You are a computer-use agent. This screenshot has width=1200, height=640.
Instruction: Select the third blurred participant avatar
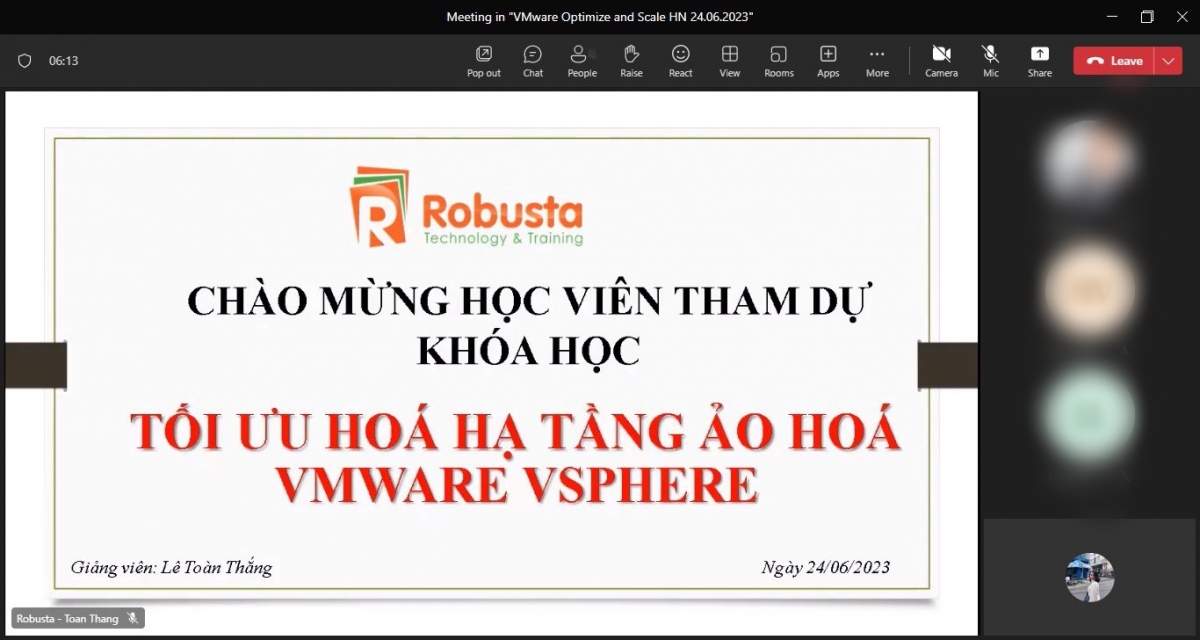(x=1090, y=416)
